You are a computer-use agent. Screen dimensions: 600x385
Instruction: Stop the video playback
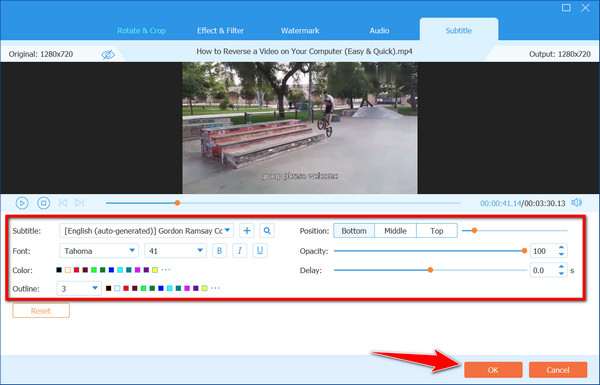coord(44,203)
